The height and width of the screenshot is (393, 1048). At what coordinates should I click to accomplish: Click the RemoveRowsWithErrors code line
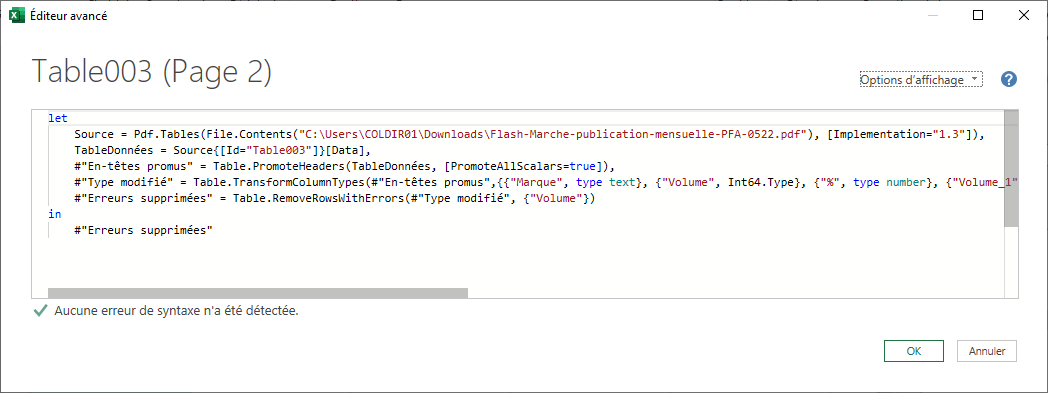[335, 199]
